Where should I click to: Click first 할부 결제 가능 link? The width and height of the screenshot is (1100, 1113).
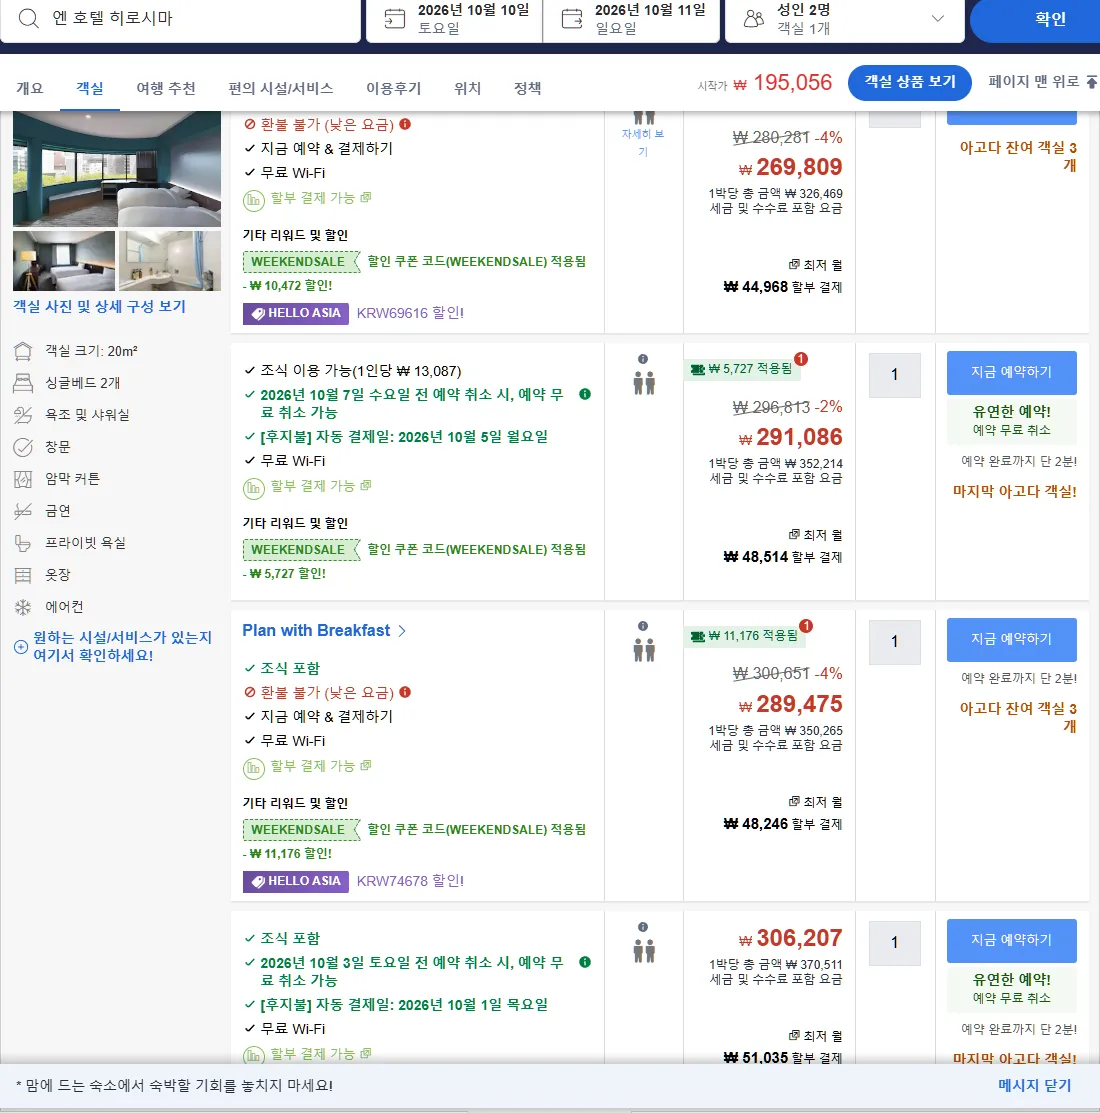point(320,198)
